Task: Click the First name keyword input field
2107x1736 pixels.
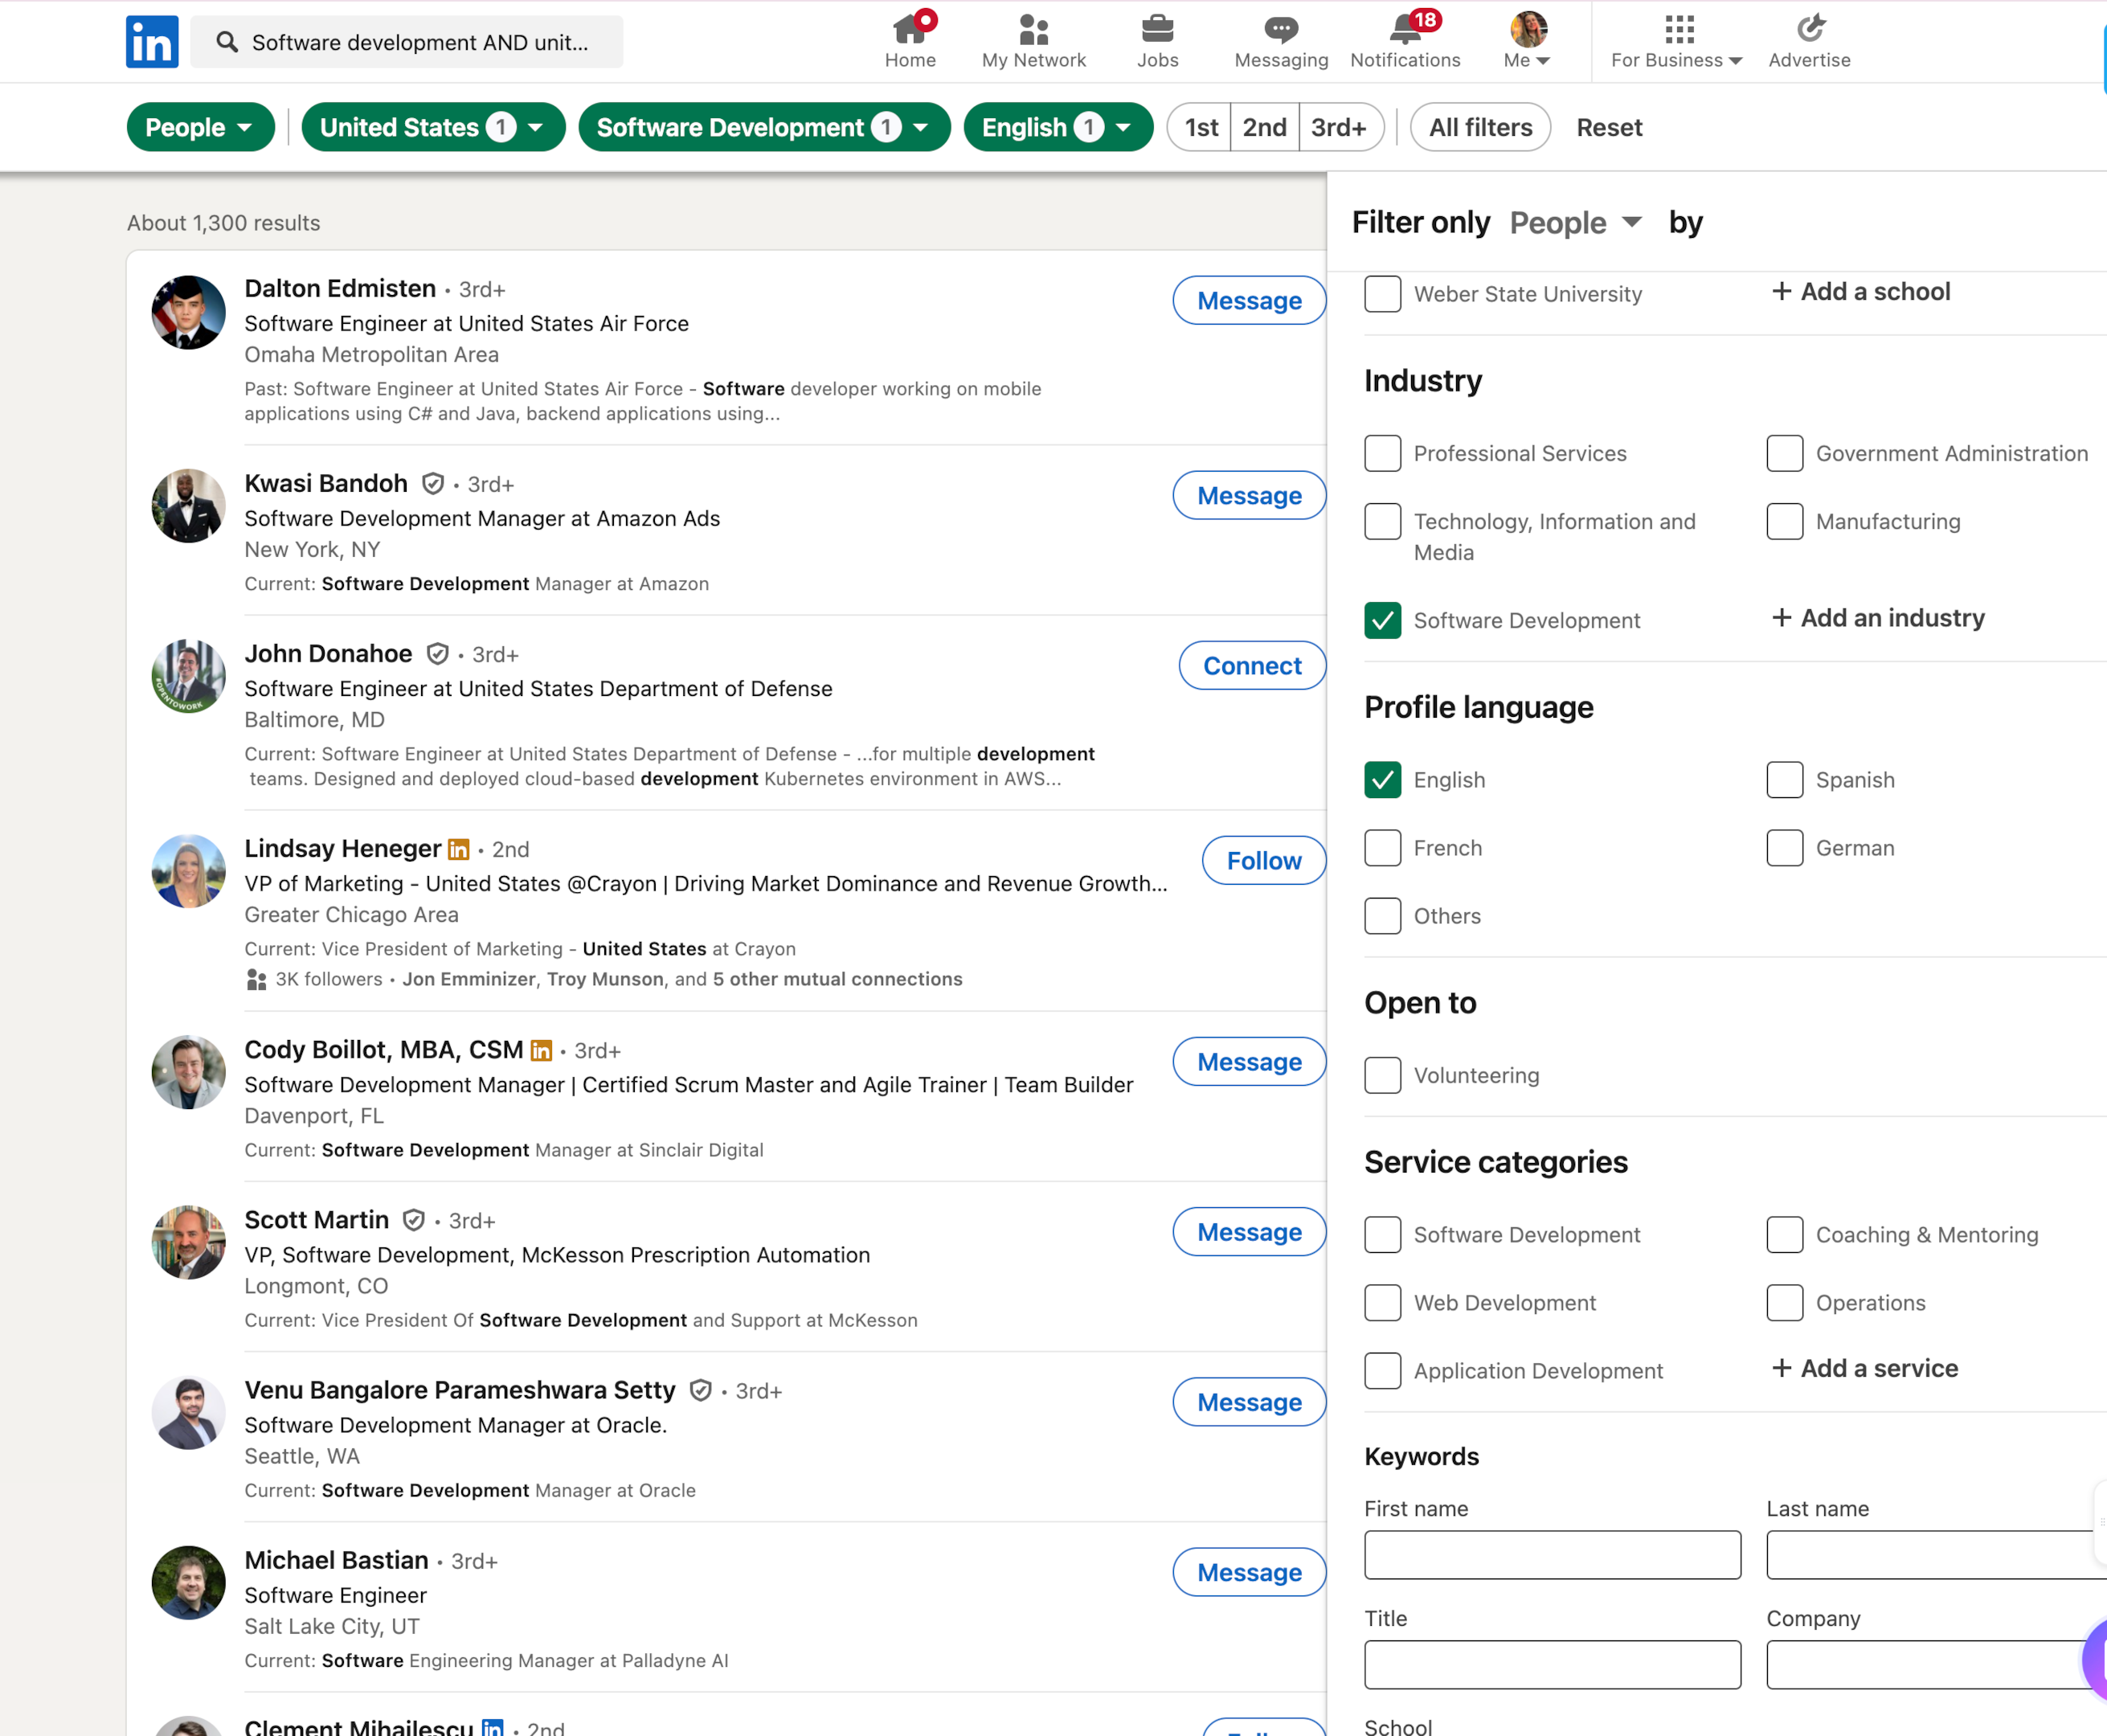Action: 1551,1555
